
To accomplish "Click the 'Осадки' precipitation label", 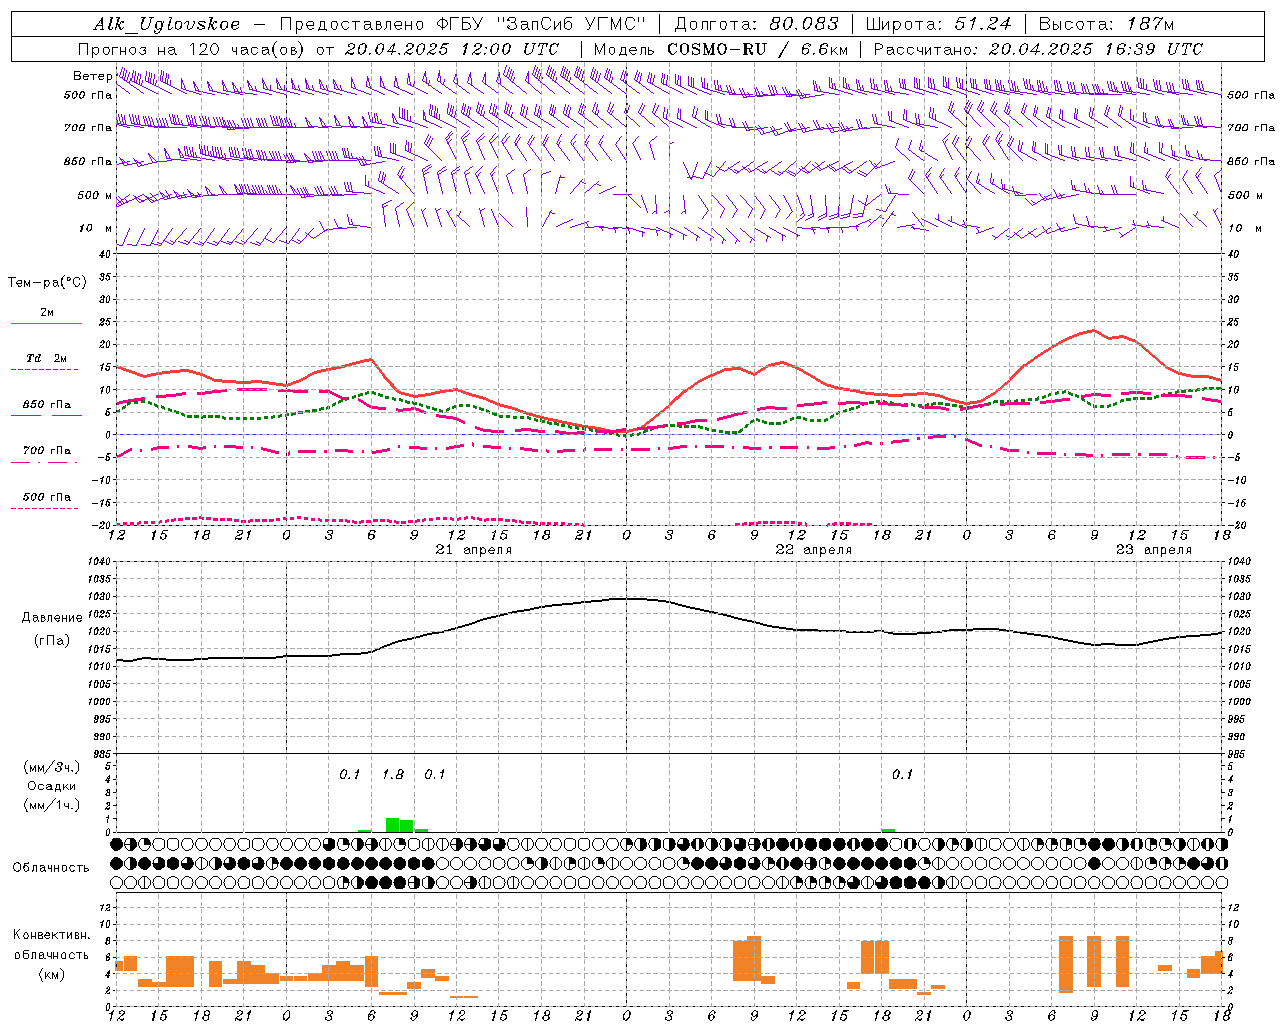I will click(x=52, y=786).
